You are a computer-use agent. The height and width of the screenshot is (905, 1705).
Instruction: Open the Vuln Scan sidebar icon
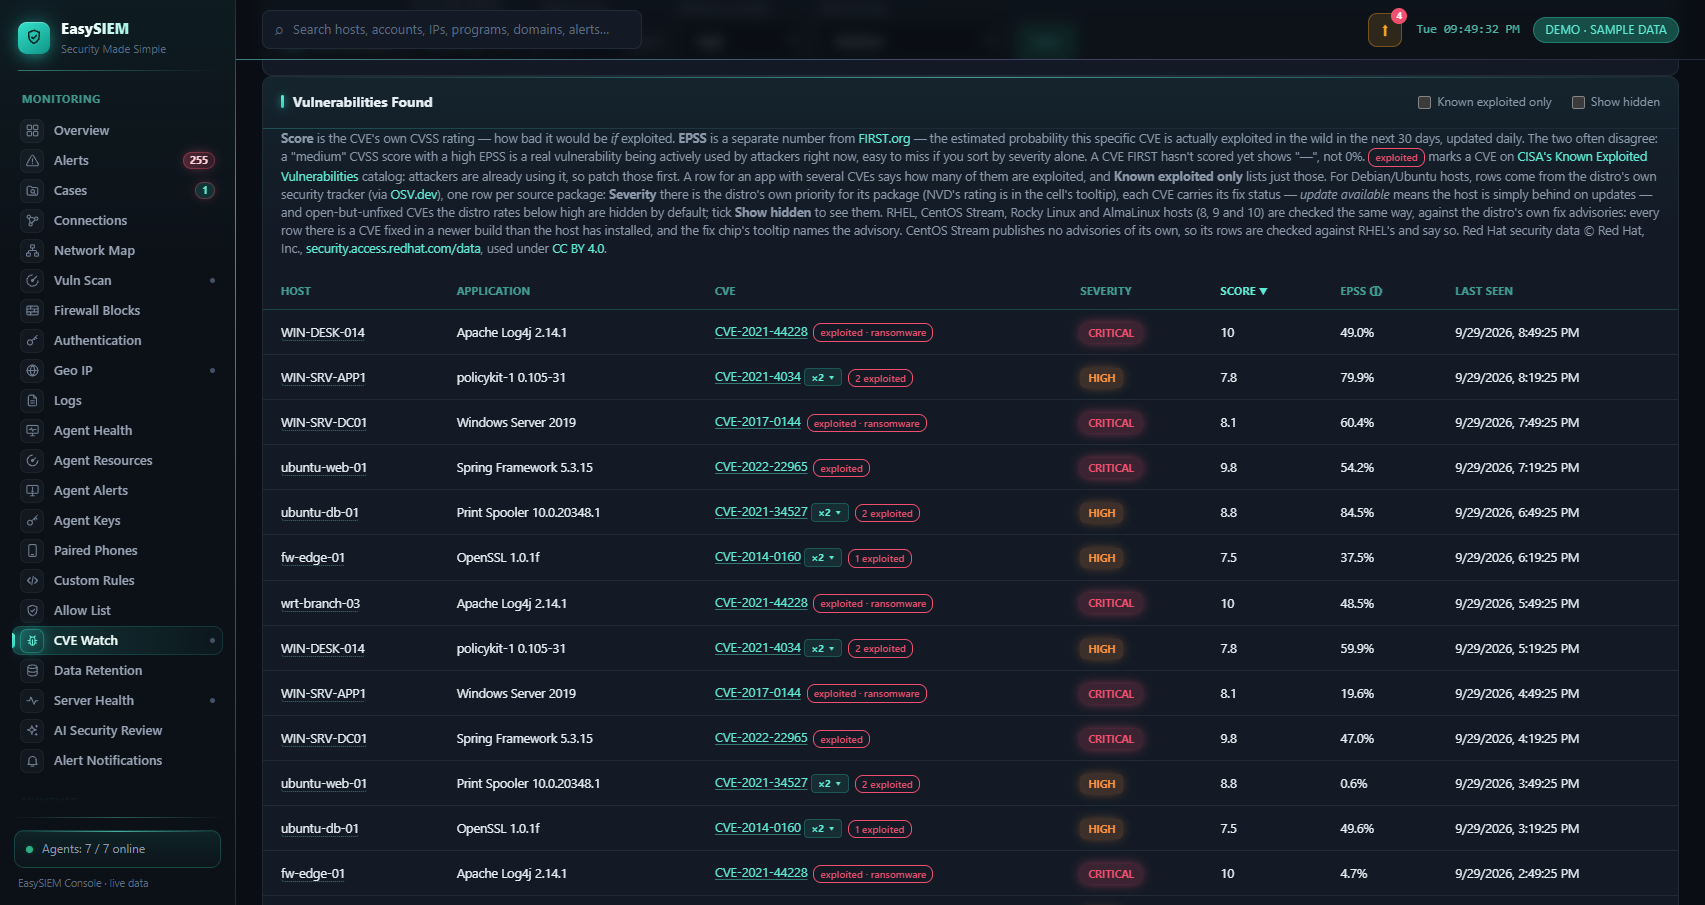33,281
